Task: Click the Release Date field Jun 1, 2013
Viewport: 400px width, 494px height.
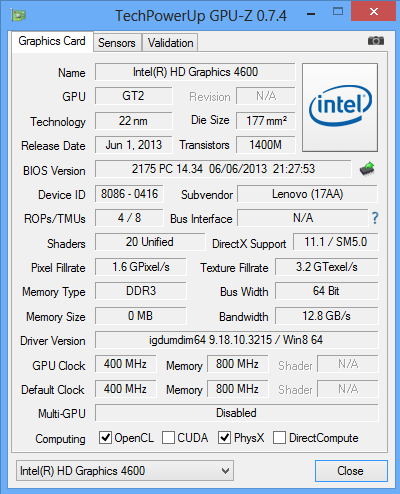Action: (x=133, y=145)
